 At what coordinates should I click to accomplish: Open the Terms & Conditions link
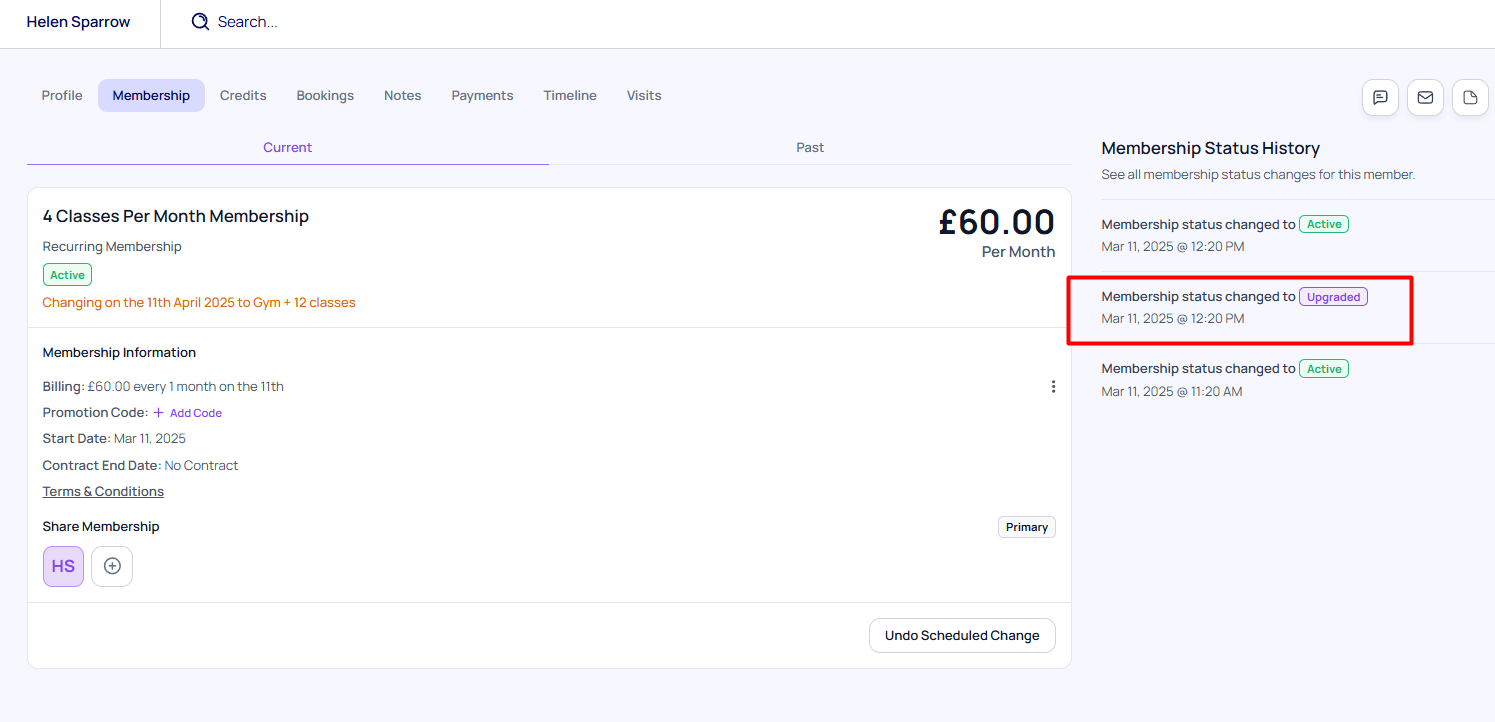103,491
